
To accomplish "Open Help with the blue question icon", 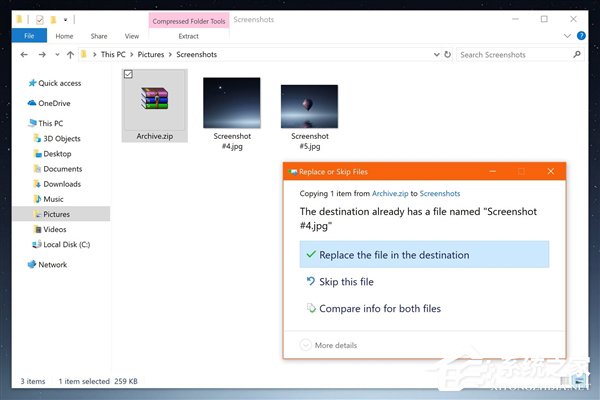I will point(581,36).
